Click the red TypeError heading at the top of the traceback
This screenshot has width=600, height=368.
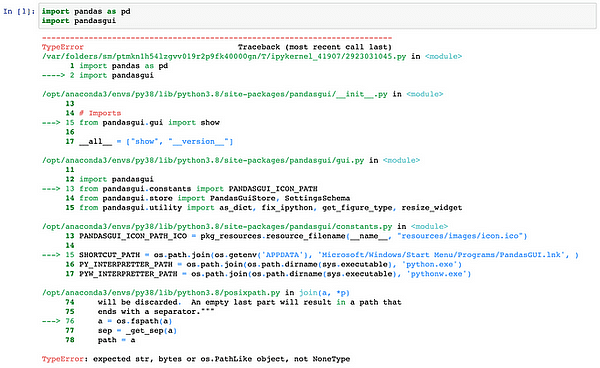62,47
